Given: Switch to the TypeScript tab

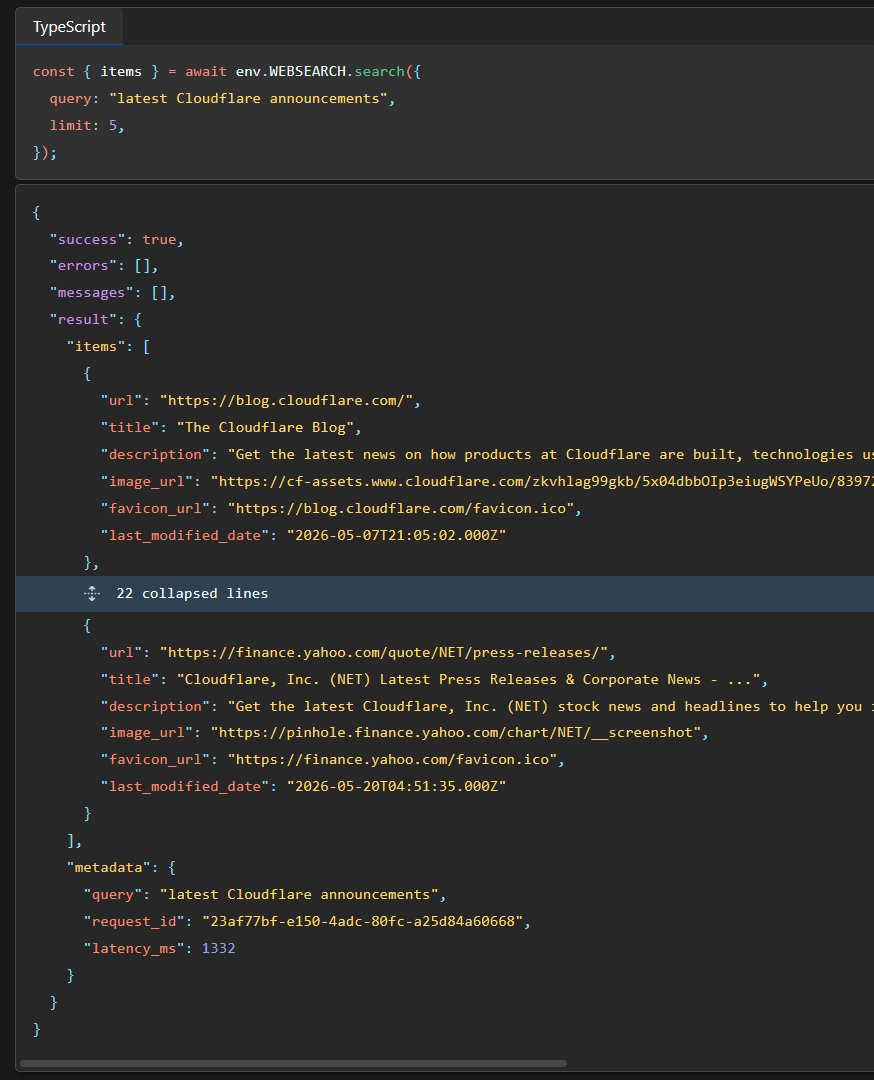Looking at the screenshot, I should (69, 27).
